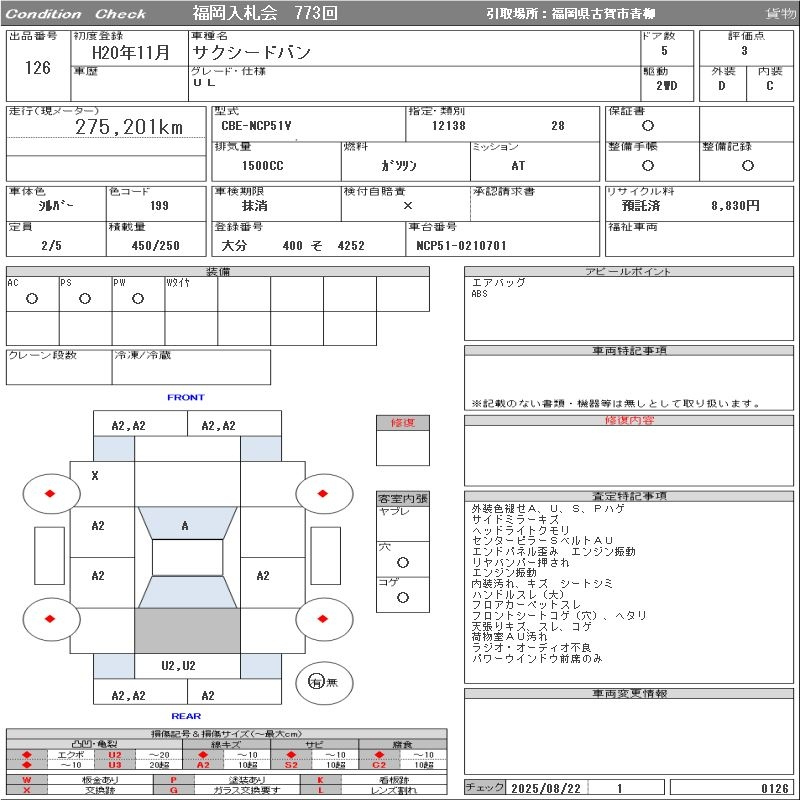
Task: Click the overall grade 3 under 評価点
Action: coord(744,51)
